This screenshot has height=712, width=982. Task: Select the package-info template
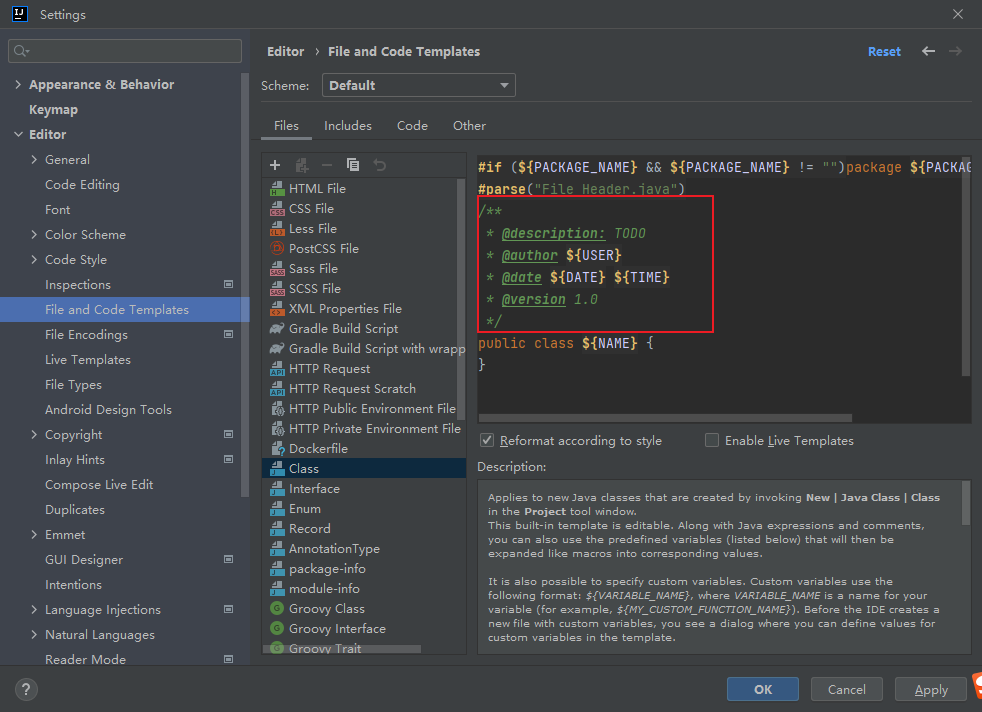364,569
